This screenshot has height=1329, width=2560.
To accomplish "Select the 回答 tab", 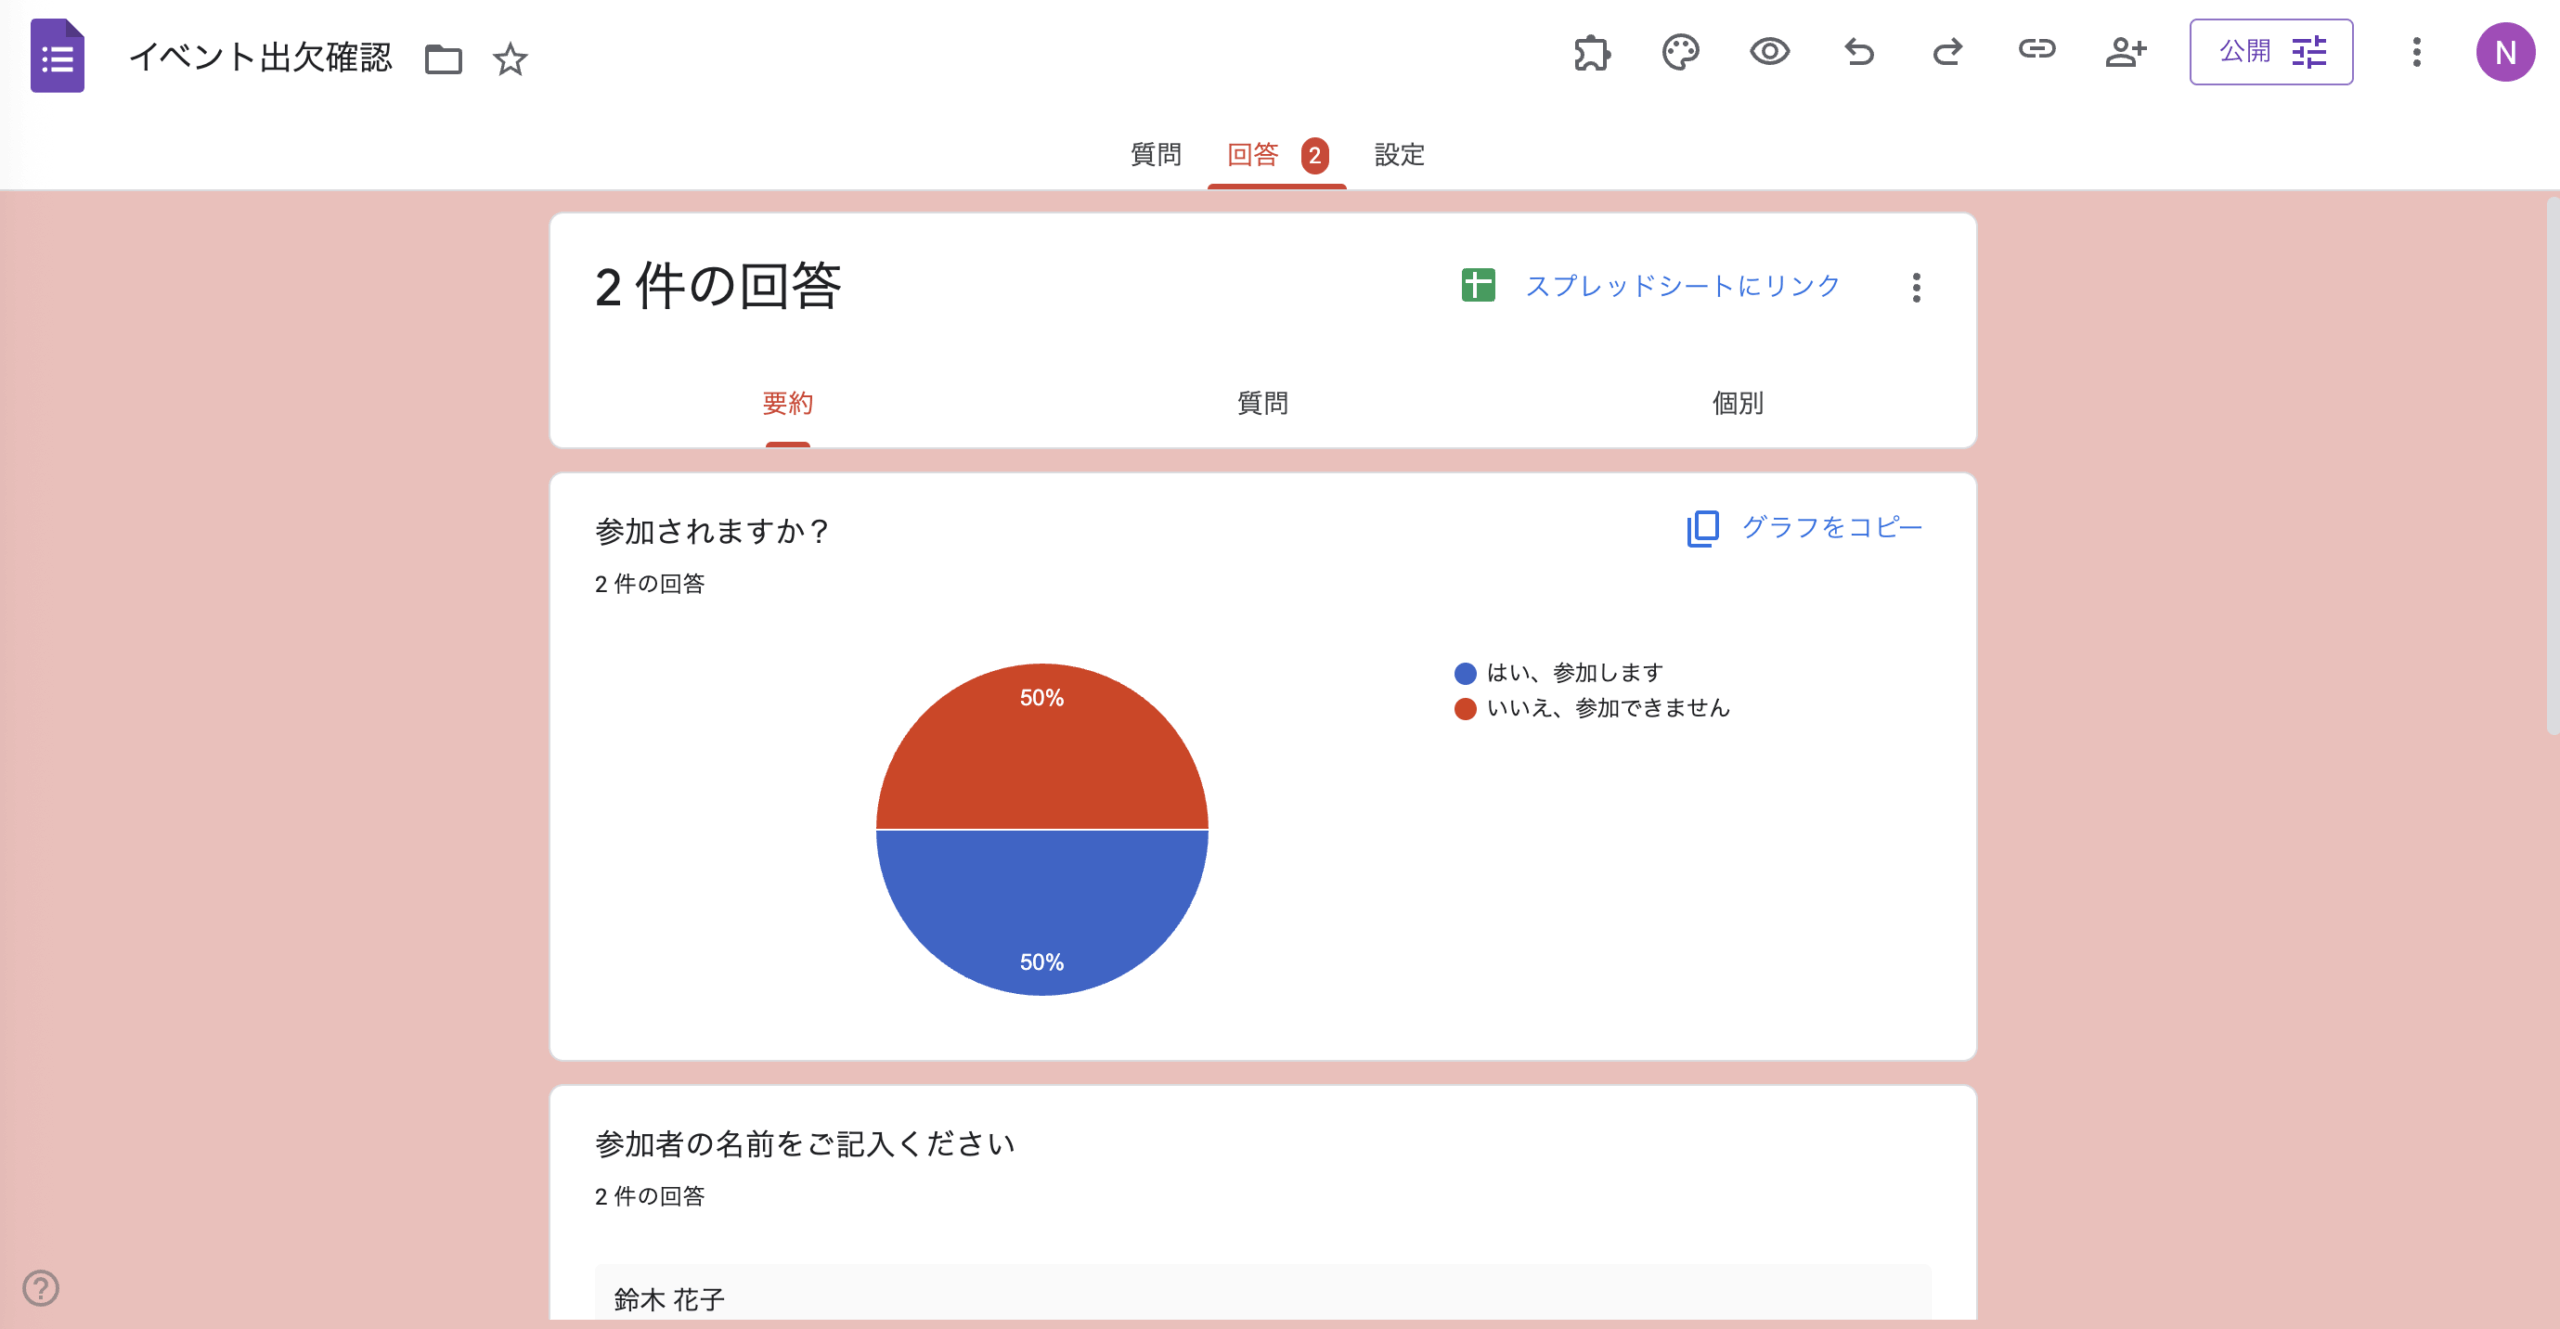I will [1253, 155].
